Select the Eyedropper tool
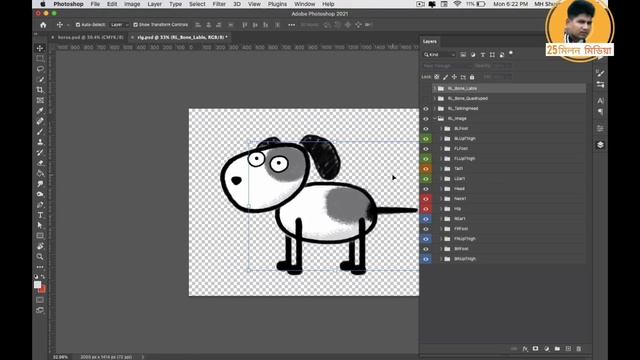Viewport: 640px width, 360px height. point(40,111)
